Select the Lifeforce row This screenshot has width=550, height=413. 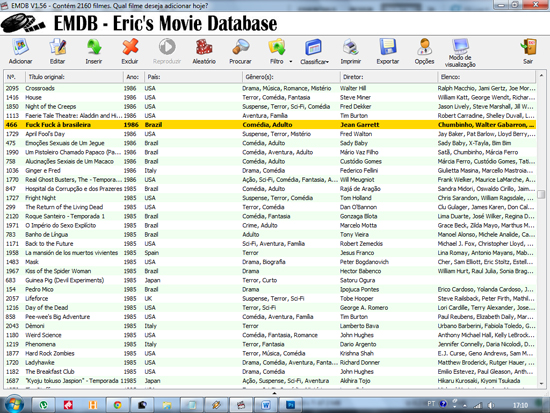[270, 299]
